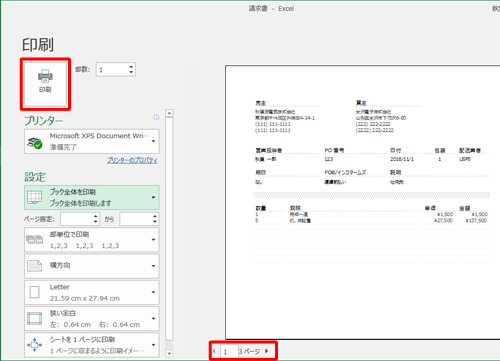Image resolution: width=500 pixels, height=361 pixels.
Task: Increase the end page value
Action: pos(155,216)
